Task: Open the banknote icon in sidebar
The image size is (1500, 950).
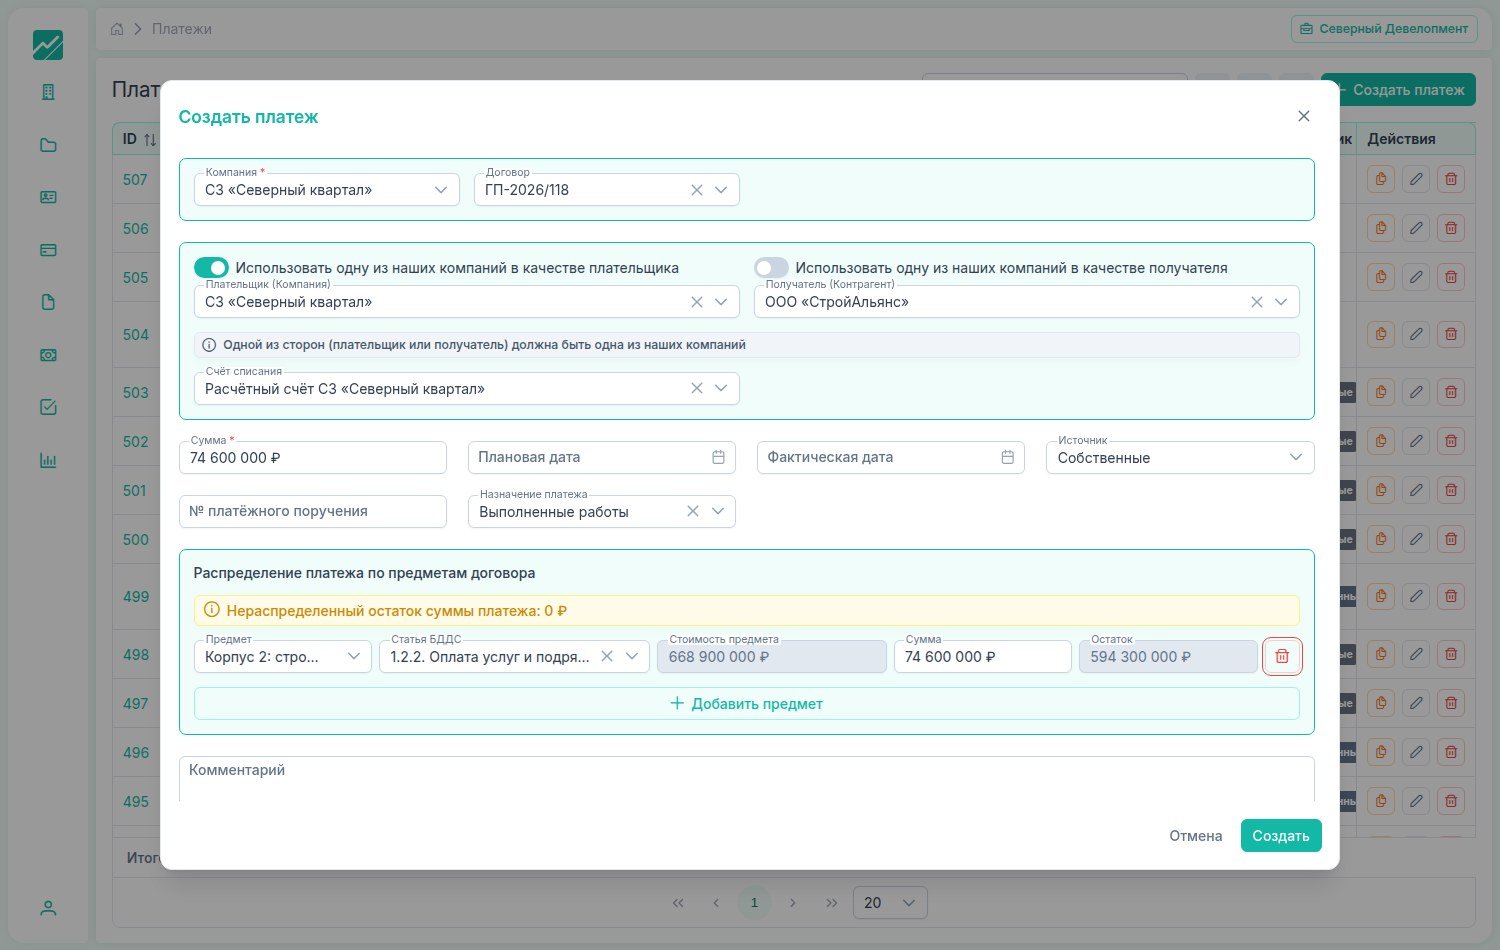Action: (48, 355)
